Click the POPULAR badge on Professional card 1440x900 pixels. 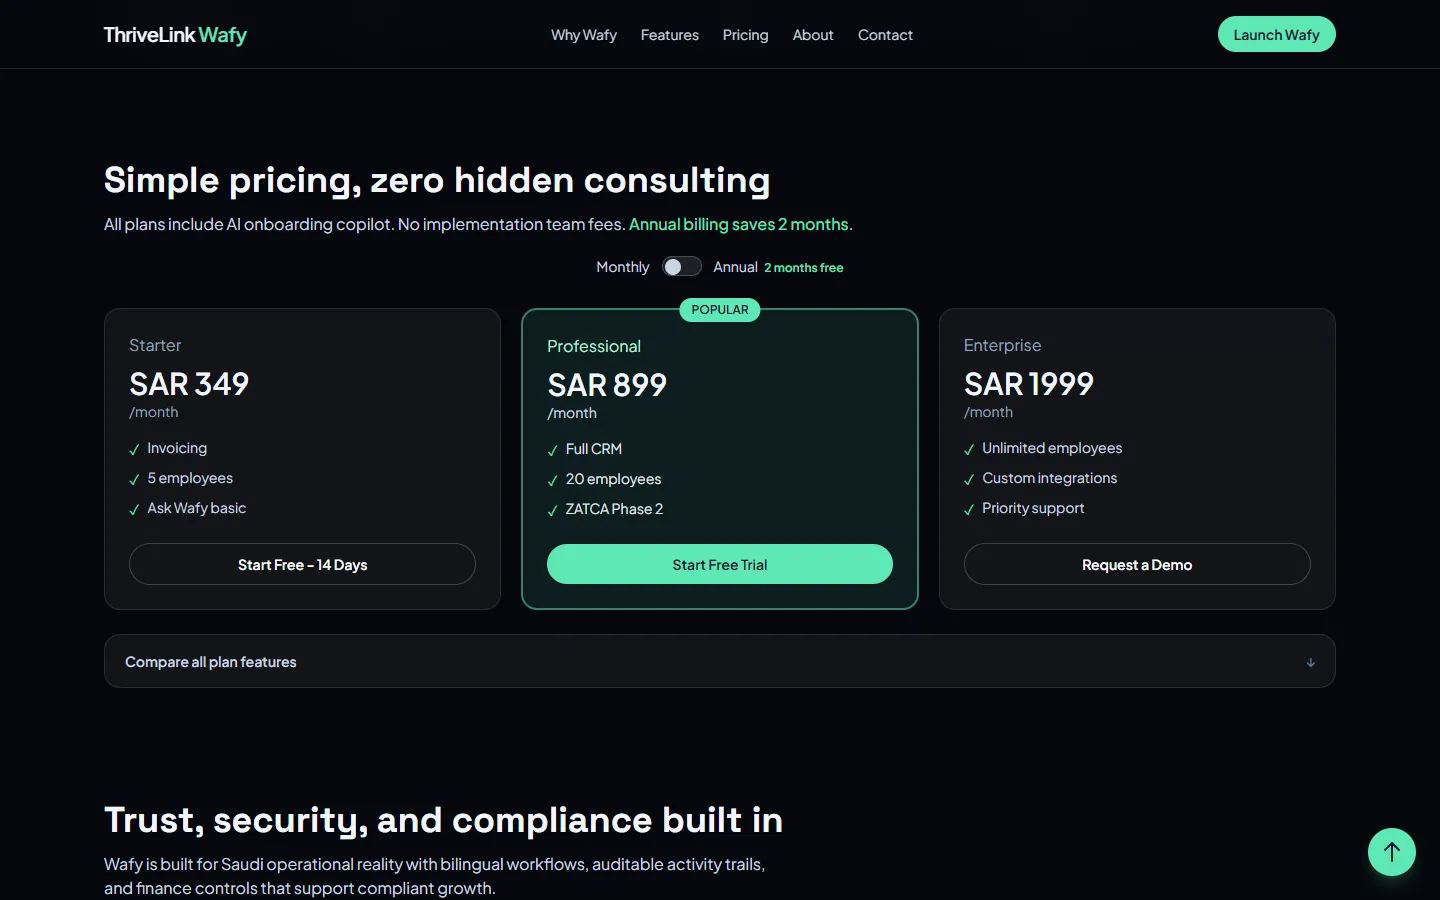click(x=720, y=310)
